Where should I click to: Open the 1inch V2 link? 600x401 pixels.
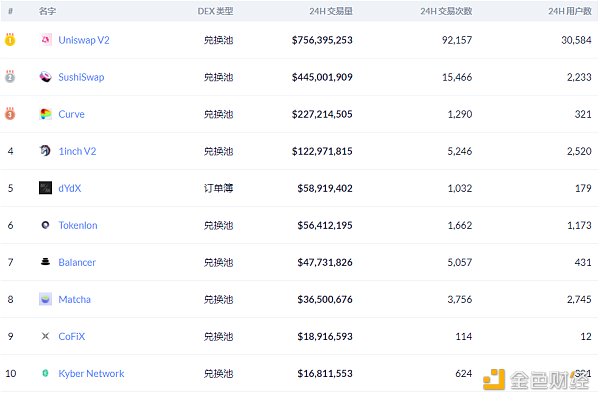tap(77, 151)
